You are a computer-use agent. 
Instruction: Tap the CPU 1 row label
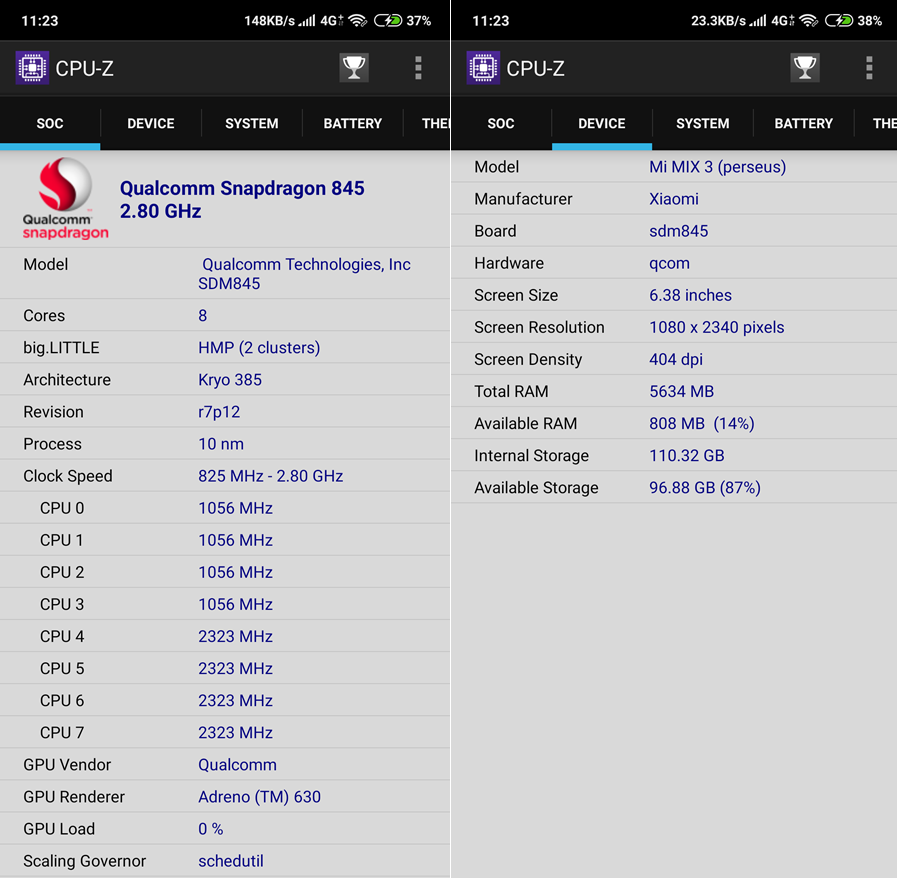tap(61, 540)
